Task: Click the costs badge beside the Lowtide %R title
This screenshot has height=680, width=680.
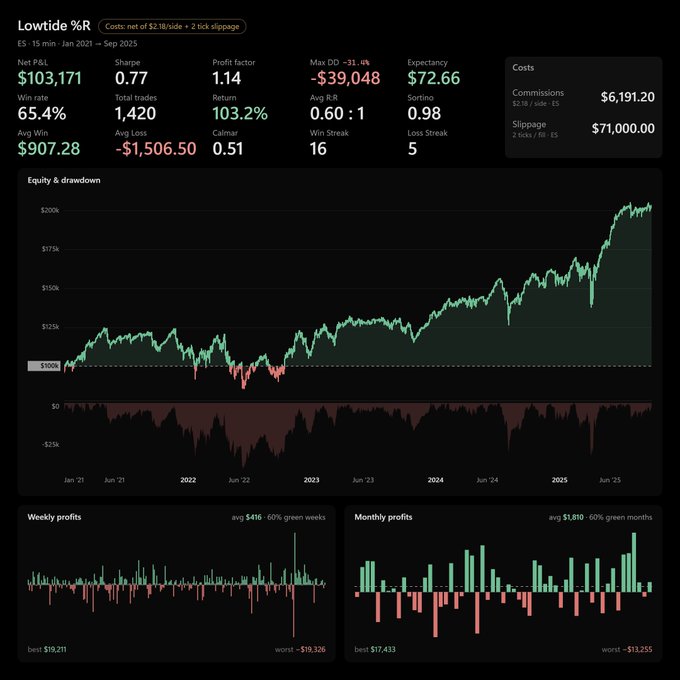Action: click(x=172, y=26)
